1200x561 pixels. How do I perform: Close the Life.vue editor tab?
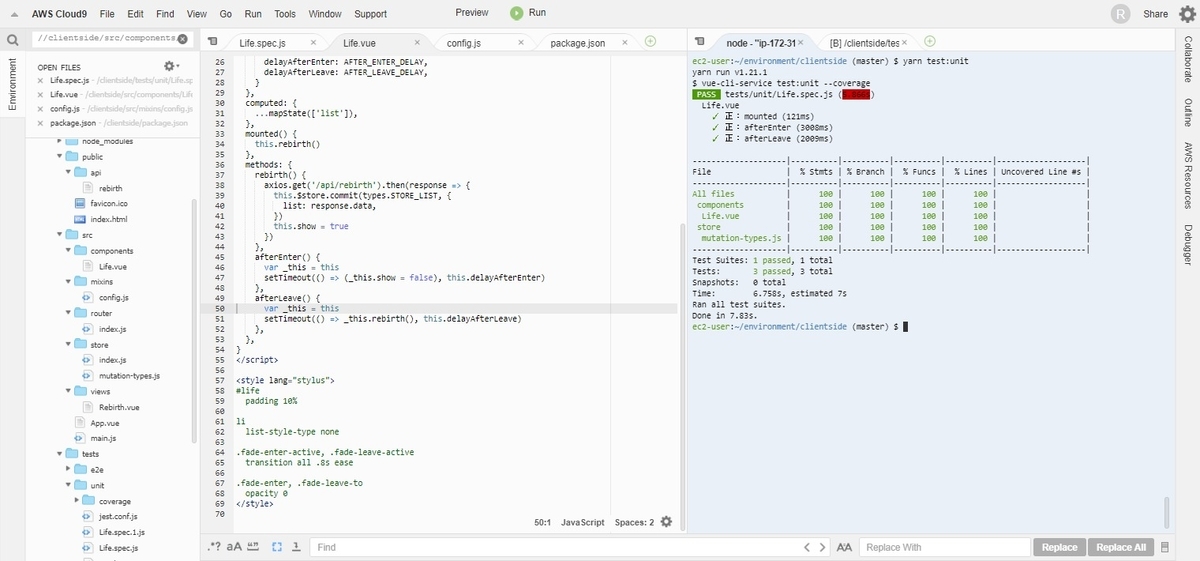coord(418,43)
